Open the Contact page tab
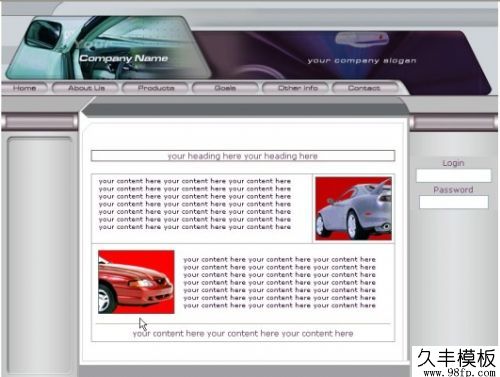The height and width of the screenshot is (377, 500). (364, 88)
